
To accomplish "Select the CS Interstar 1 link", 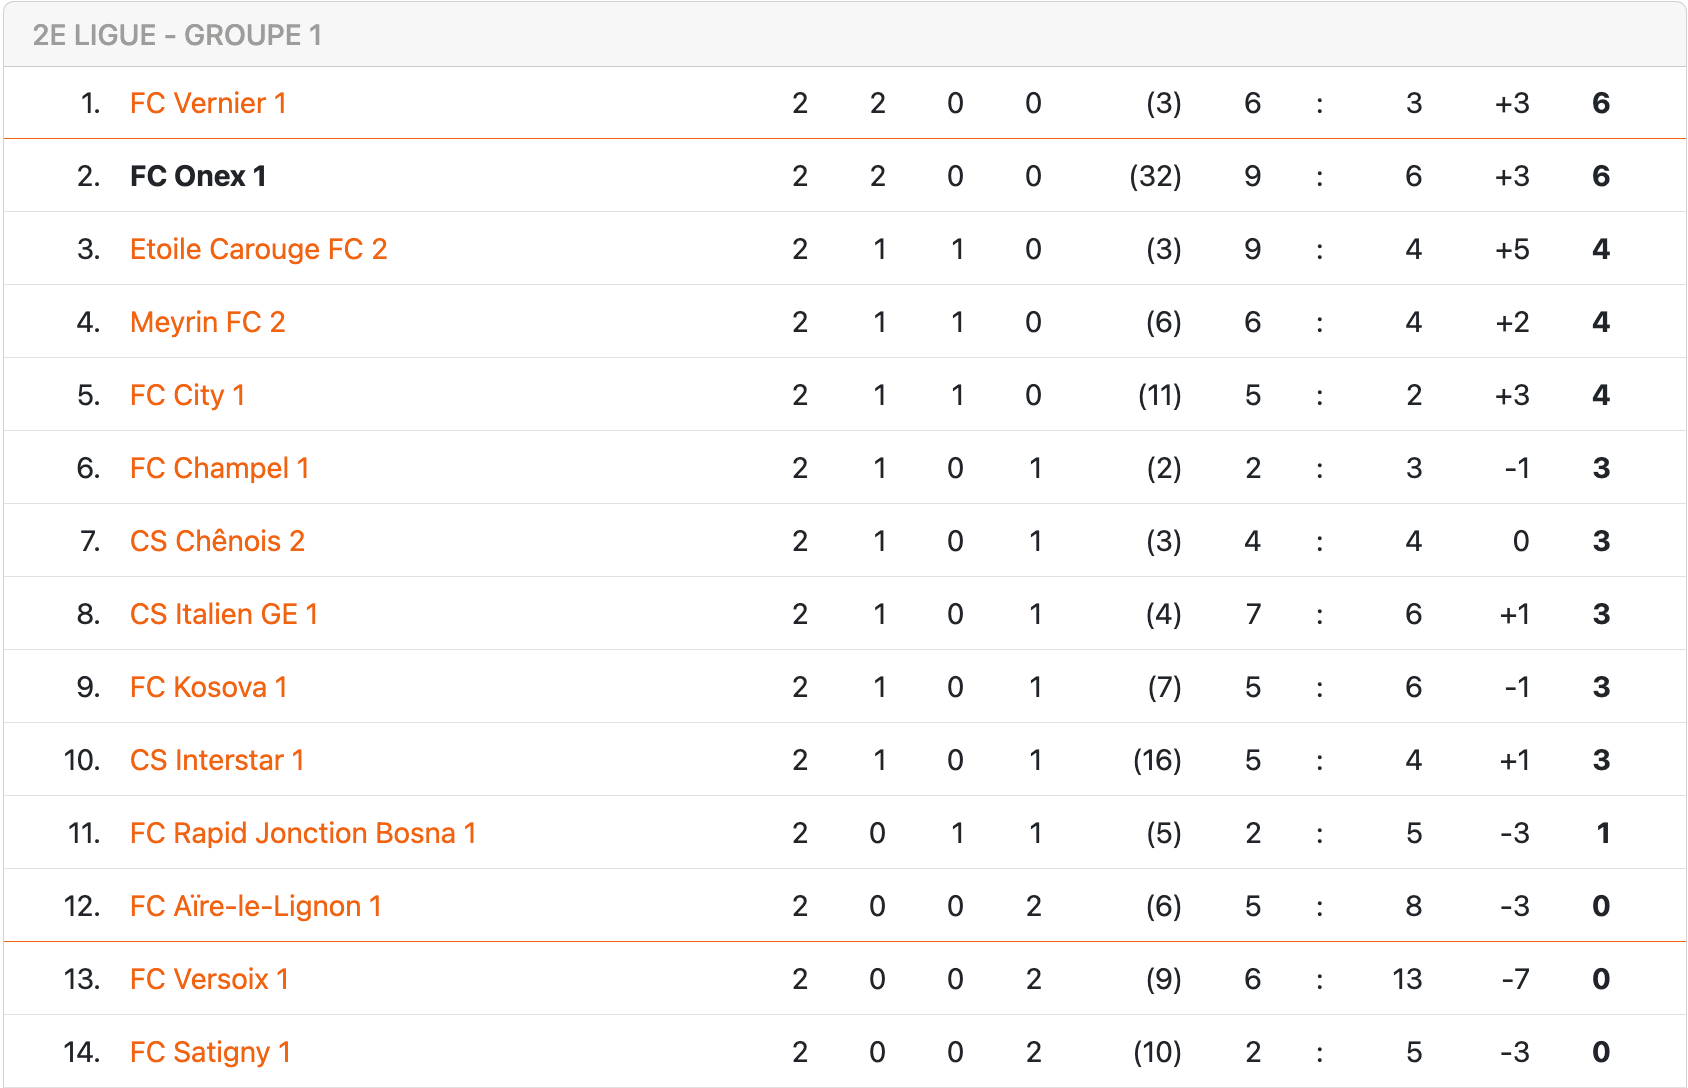I will pyautogui.click(x=217, y=760).
